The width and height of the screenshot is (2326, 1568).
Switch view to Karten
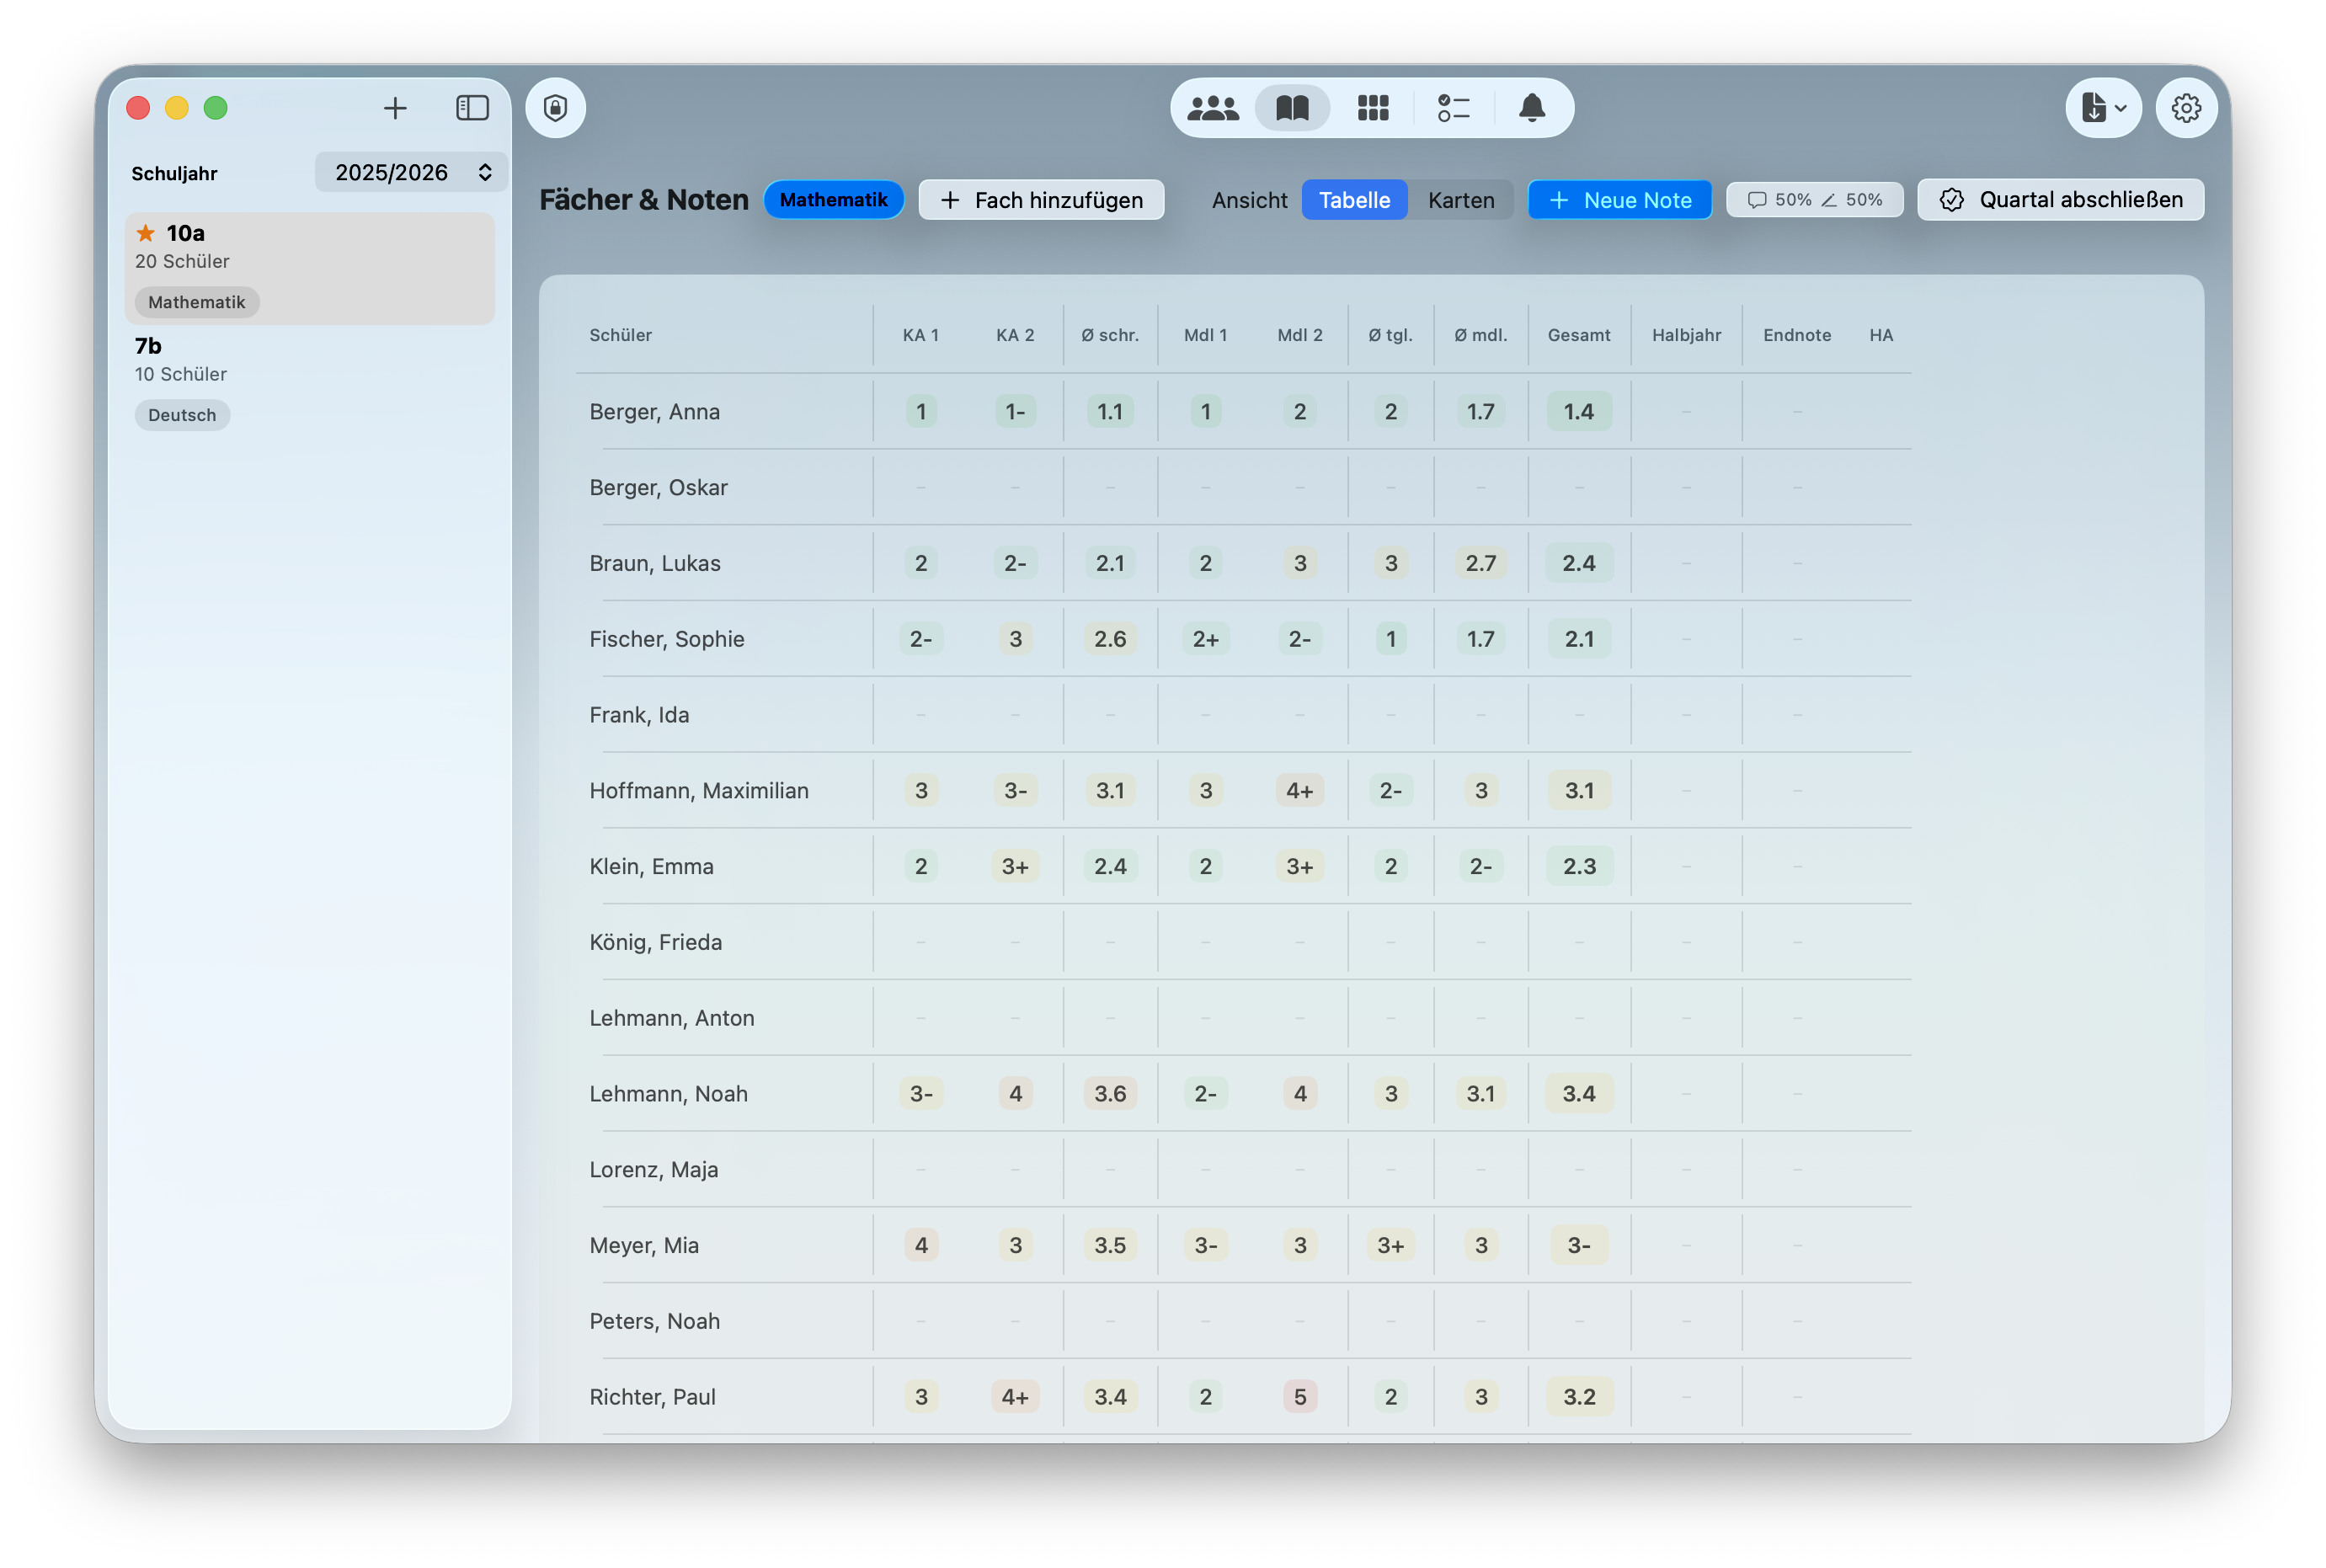point(1460,200)
